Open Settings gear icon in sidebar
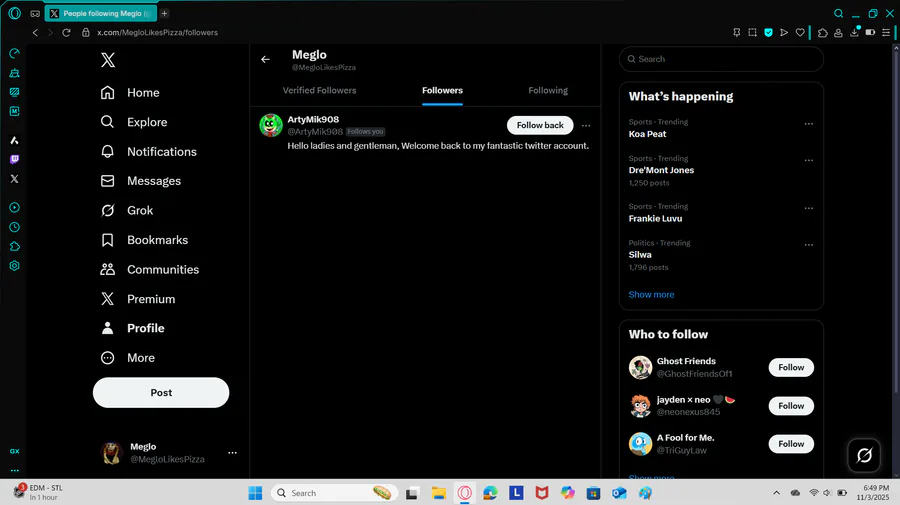The image size is (900, 505). point(14,266)
